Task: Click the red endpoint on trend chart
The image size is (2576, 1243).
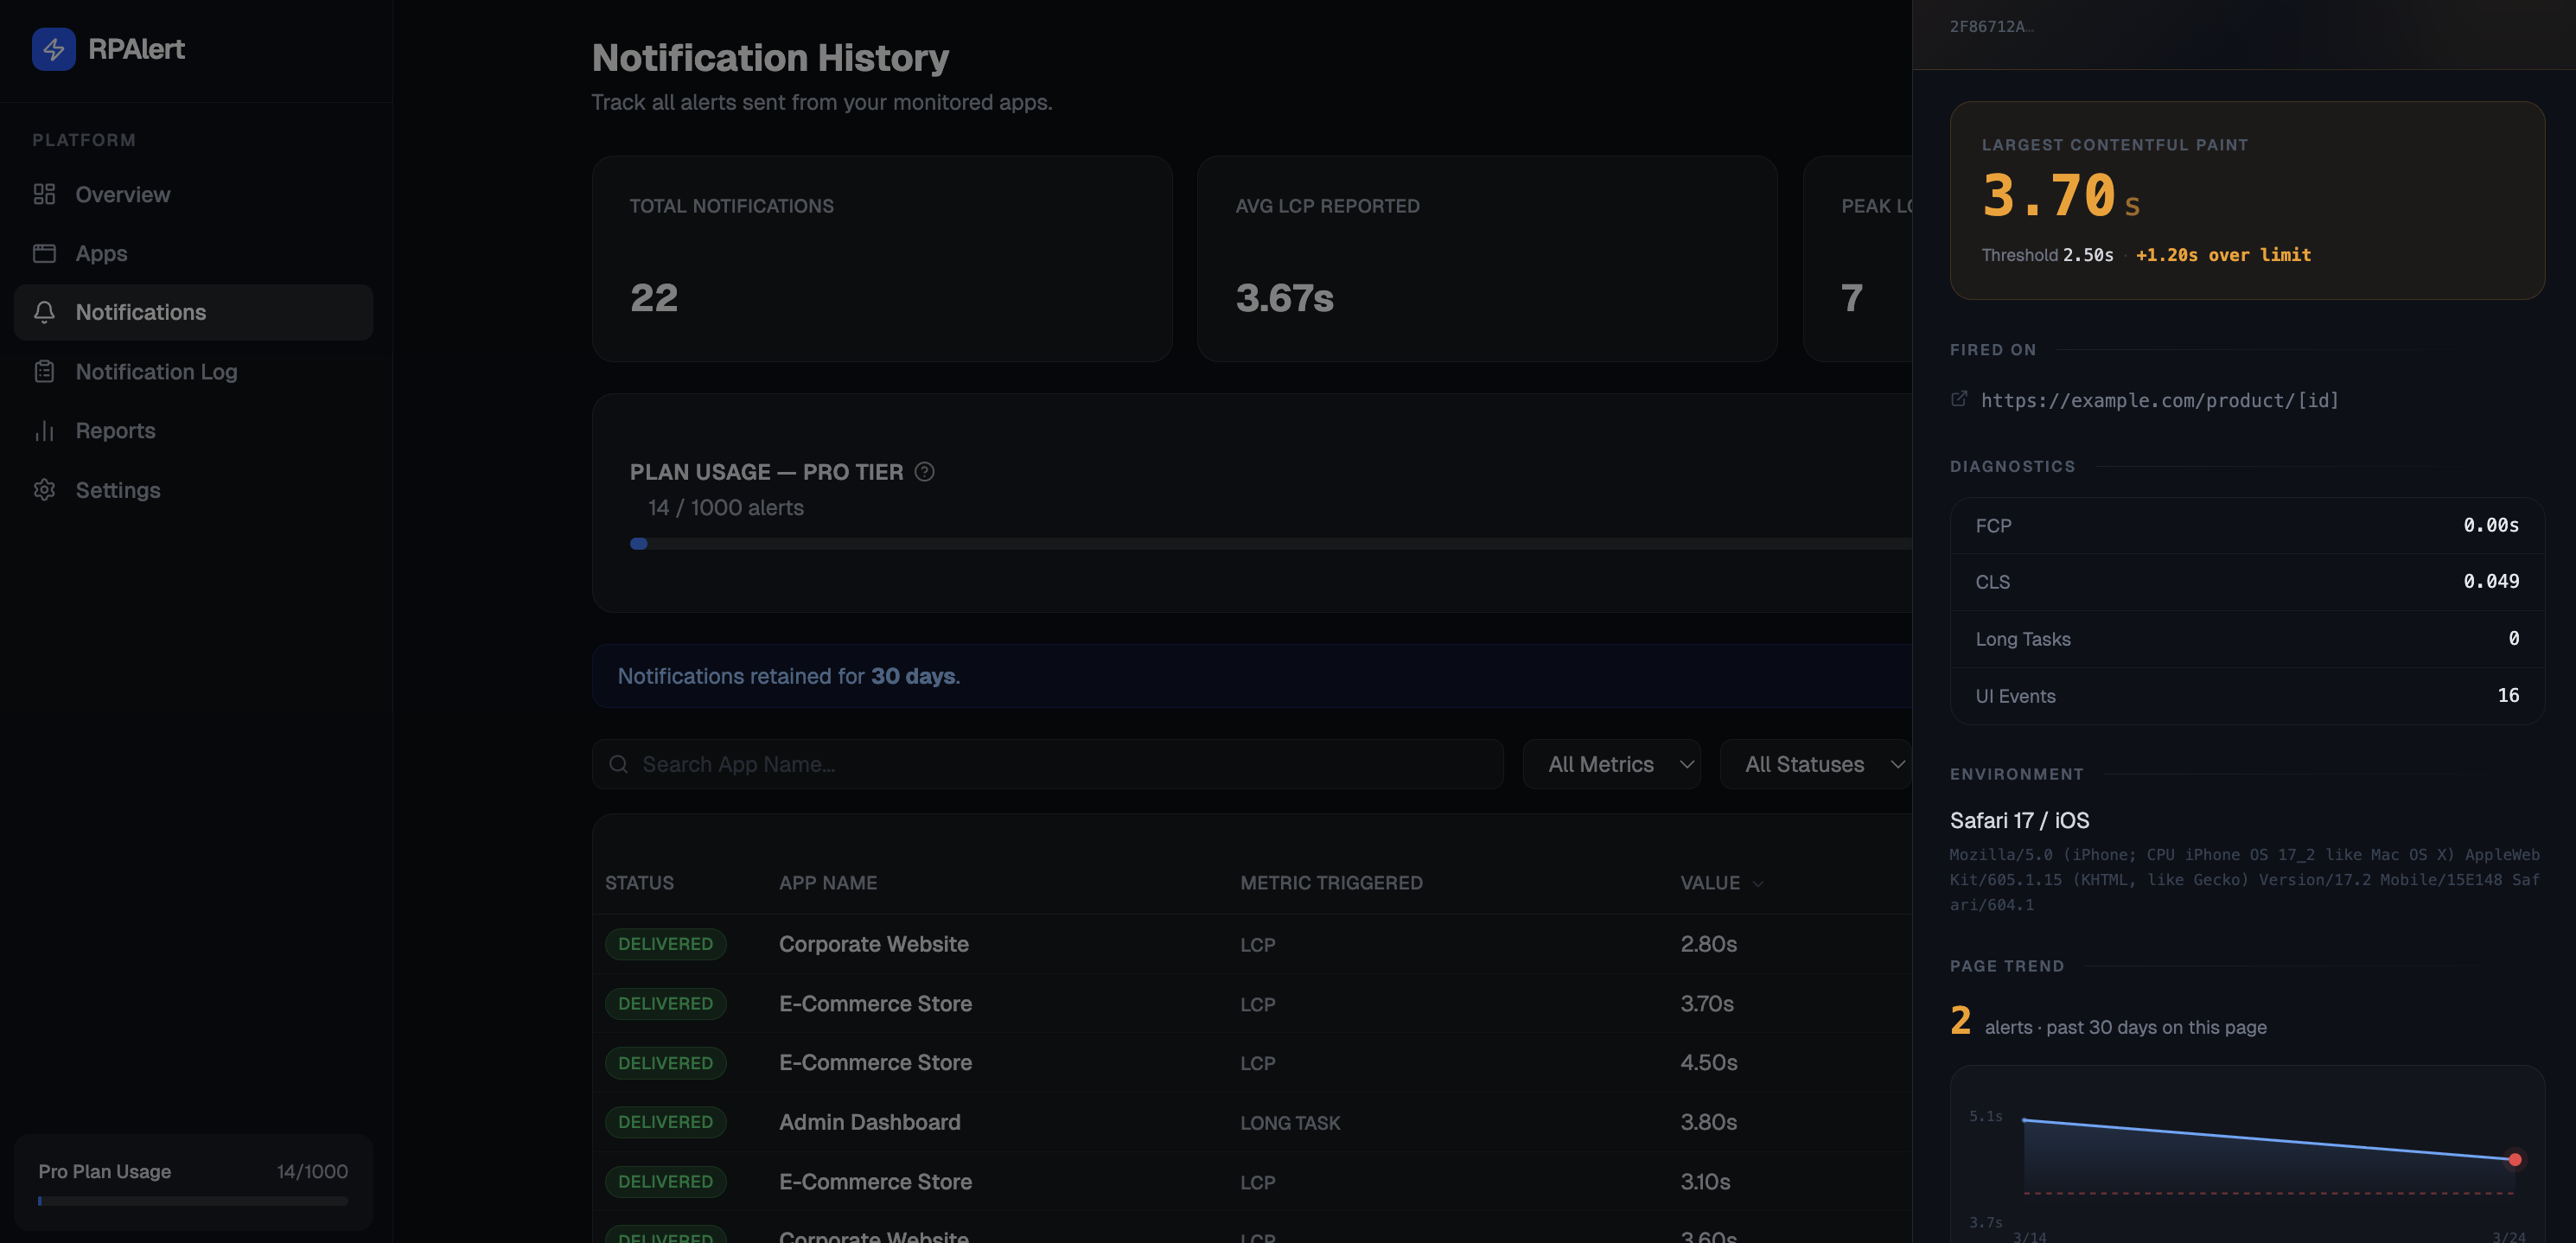Action: pyautogui.click(x=2514, y=1159)
